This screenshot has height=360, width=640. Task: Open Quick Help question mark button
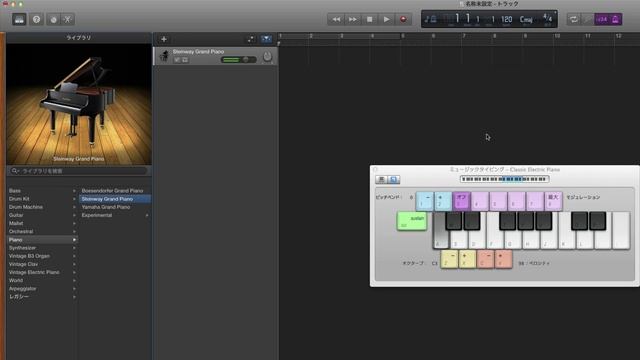point(36,19)
